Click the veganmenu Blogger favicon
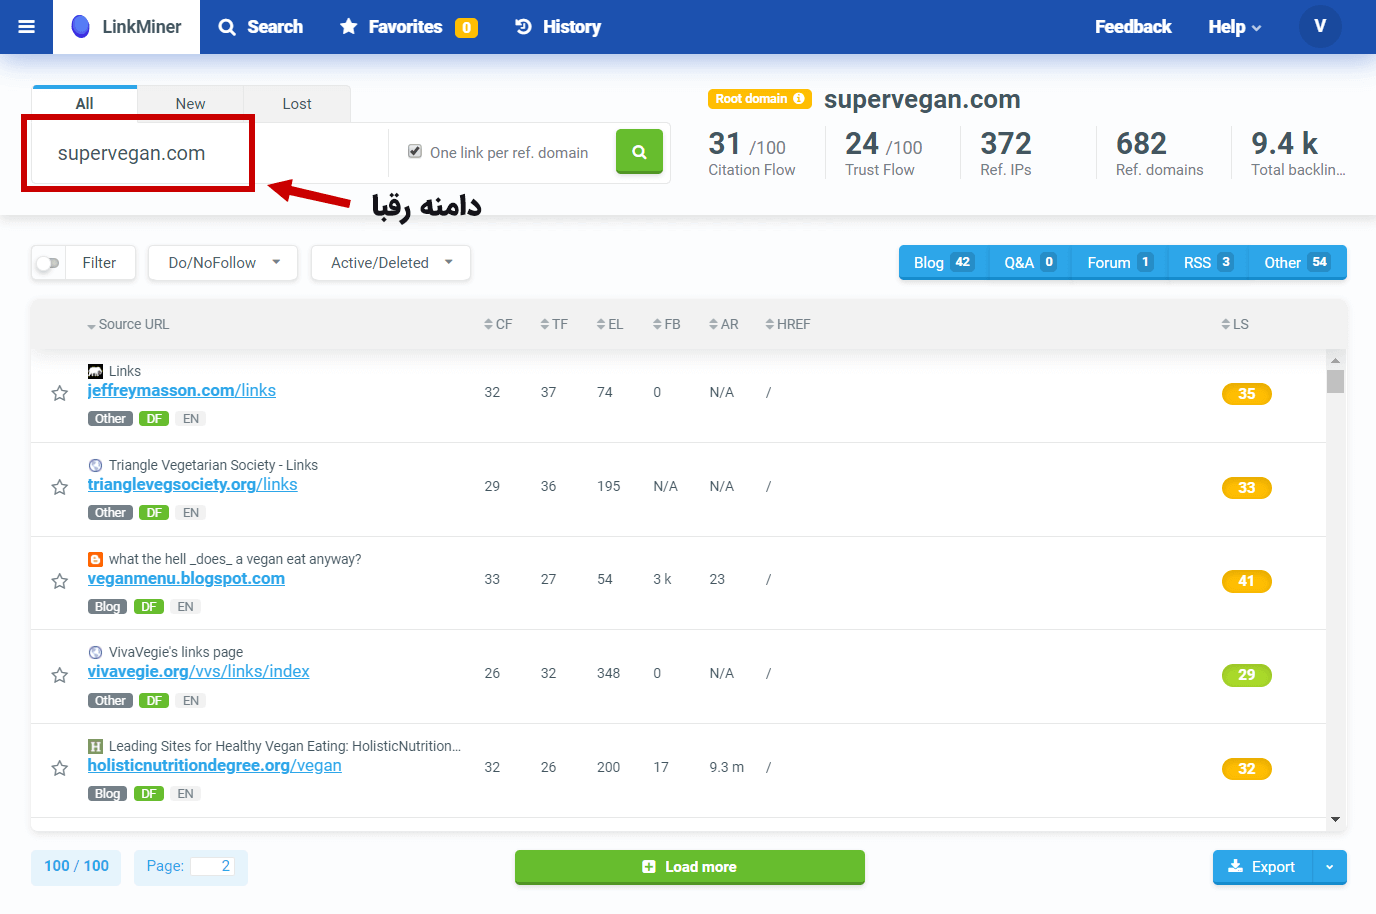Image resolution: width=1376 pixels, height=914 pixels. (x=95, y=559)
